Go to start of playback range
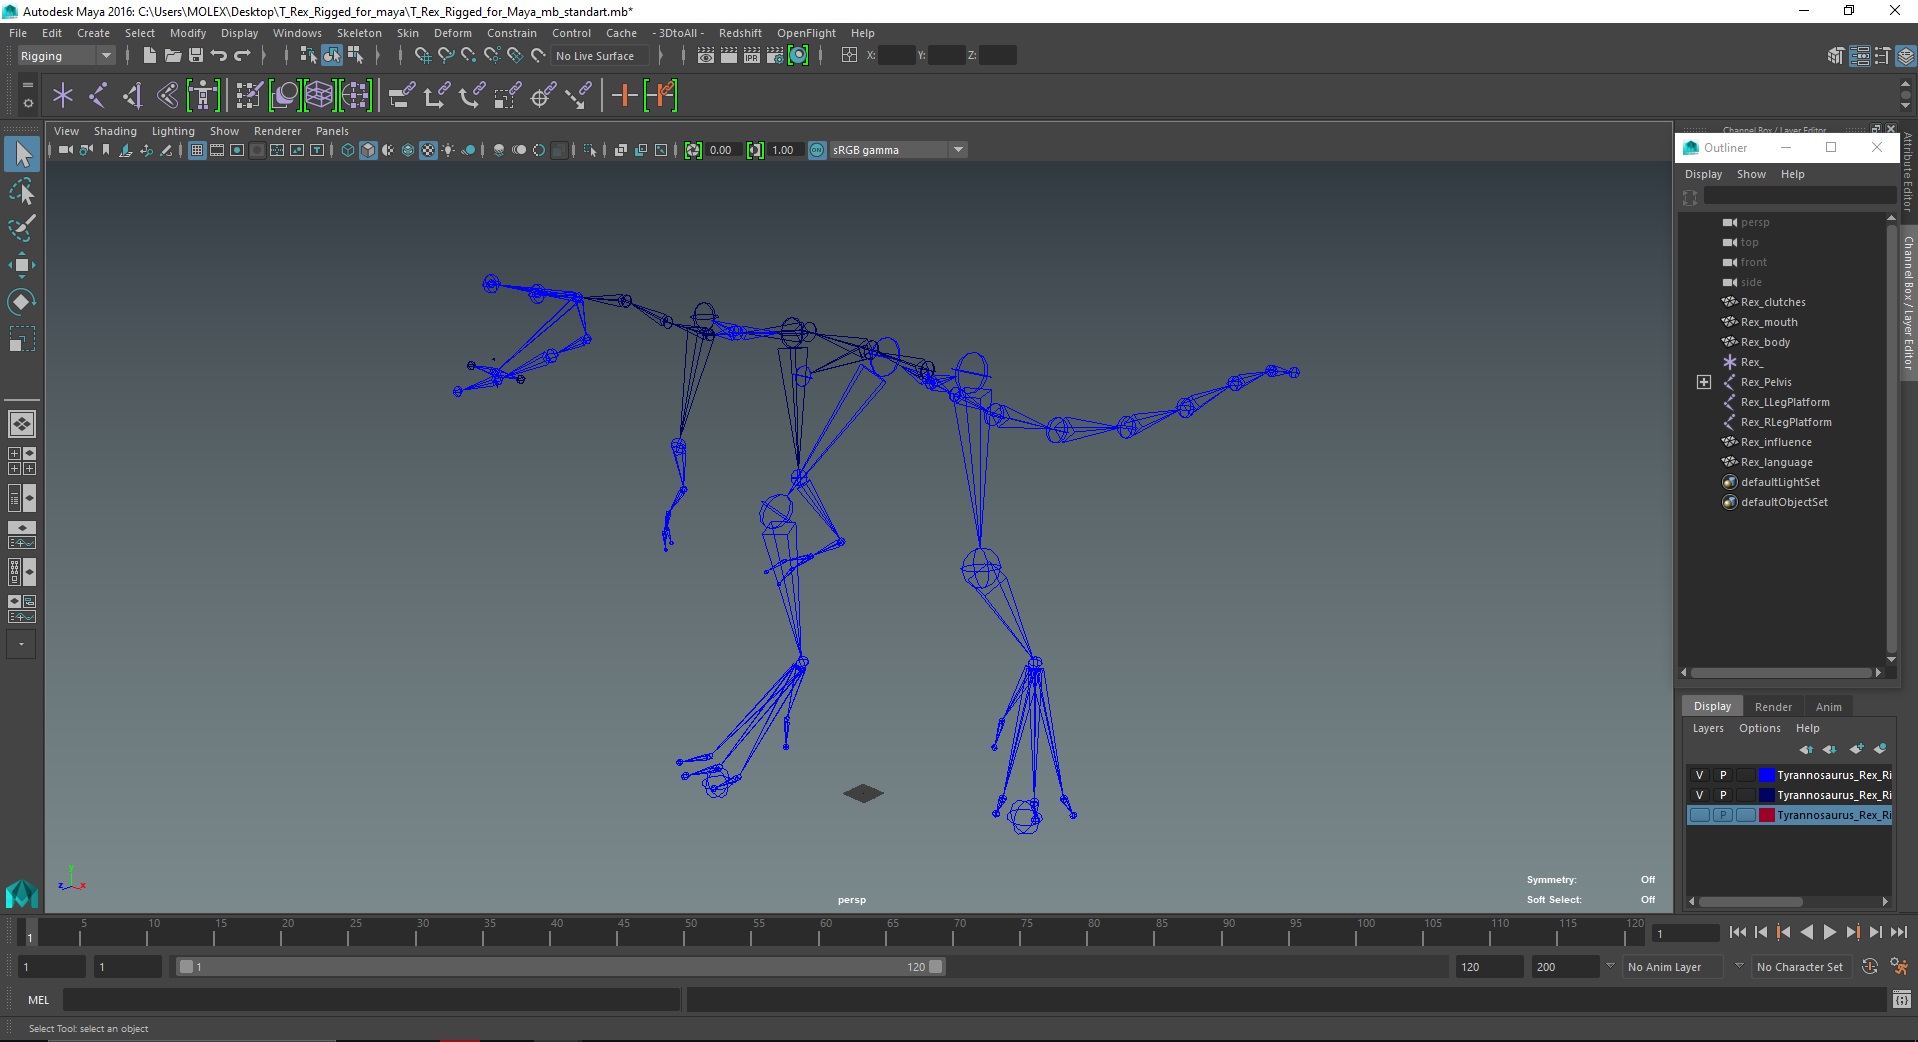Image resolution: width=1918 pixels, height=1042 pixels. tap(1737, 932)
